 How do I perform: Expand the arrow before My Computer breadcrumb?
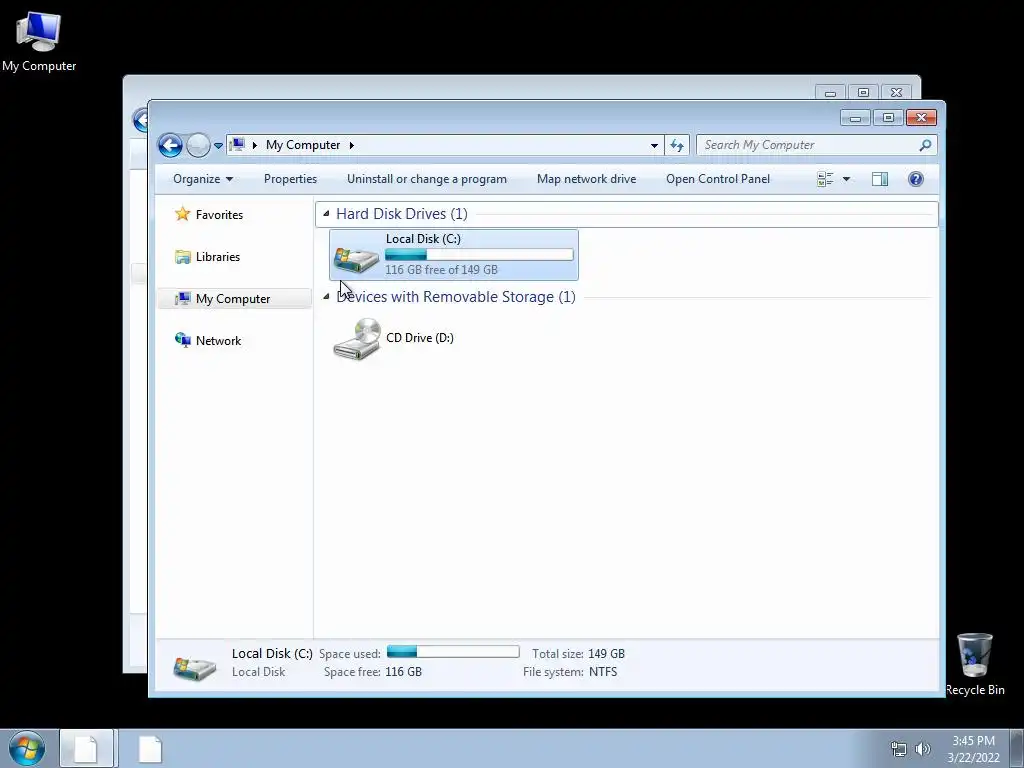coord(255,145)
